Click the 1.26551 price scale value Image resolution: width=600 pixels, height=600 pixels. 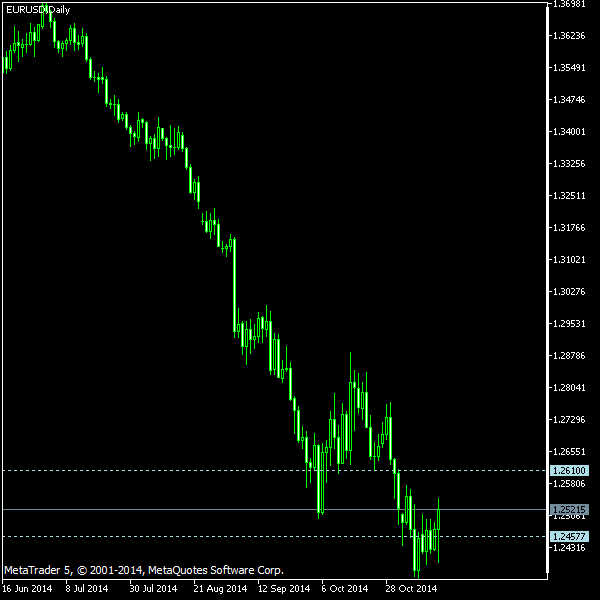569,452
